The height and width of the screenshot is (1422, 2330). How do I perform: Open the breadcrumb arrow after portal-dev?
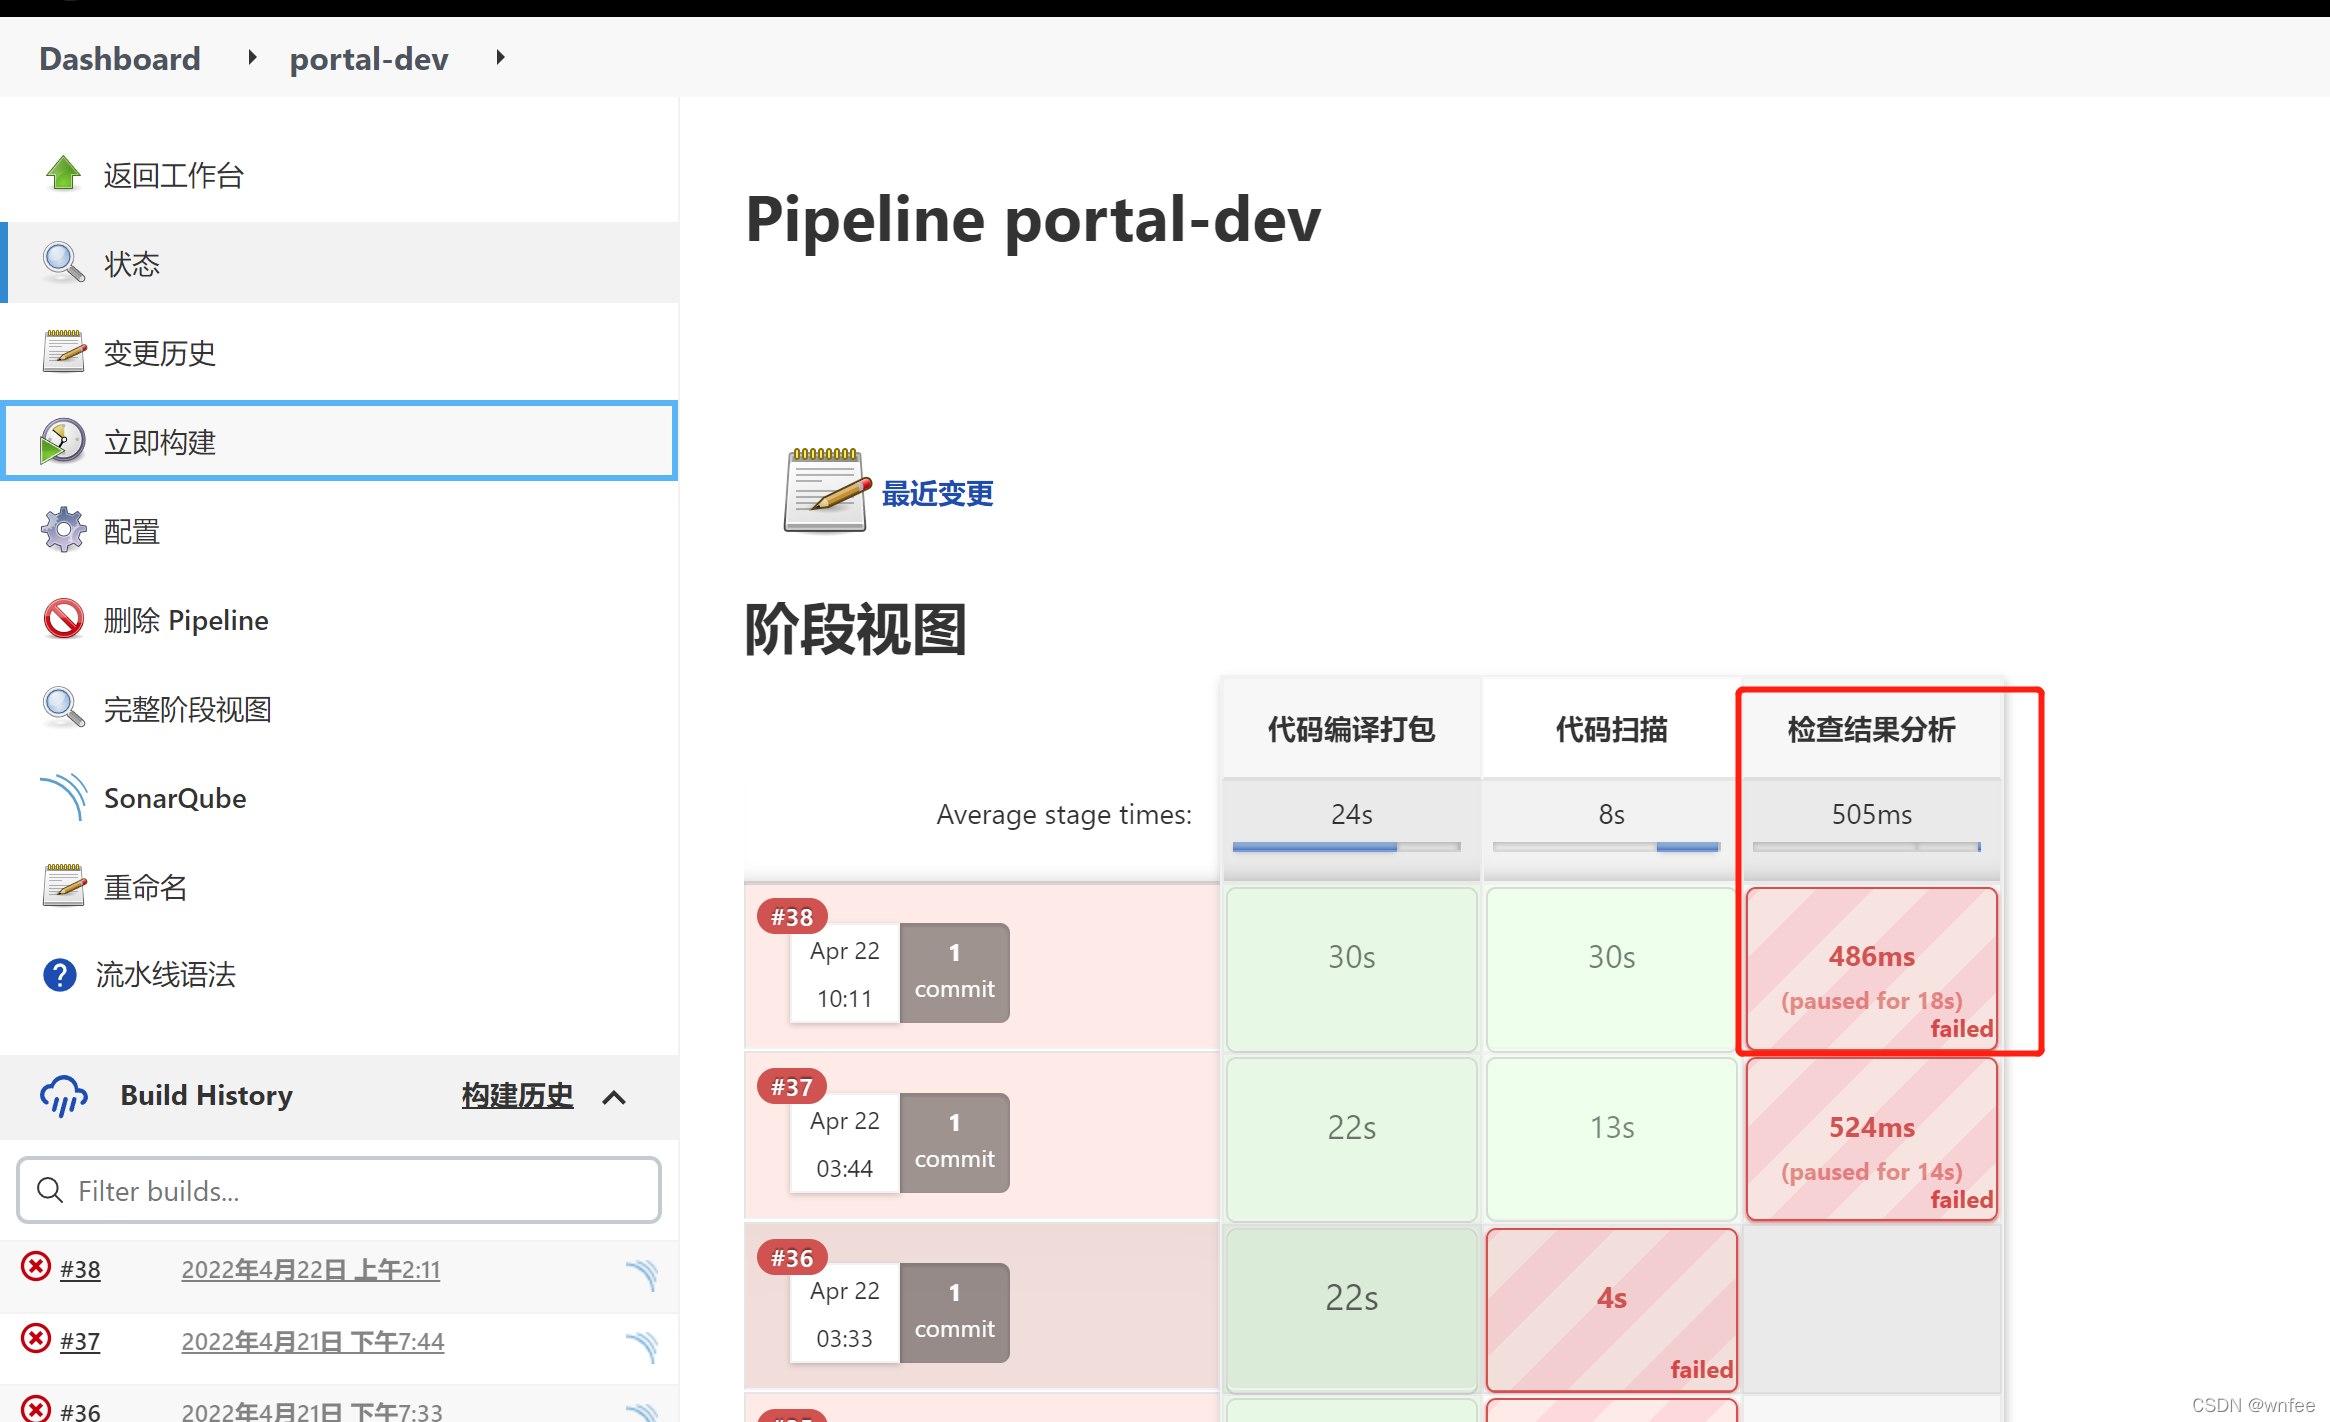pos(500,57)
